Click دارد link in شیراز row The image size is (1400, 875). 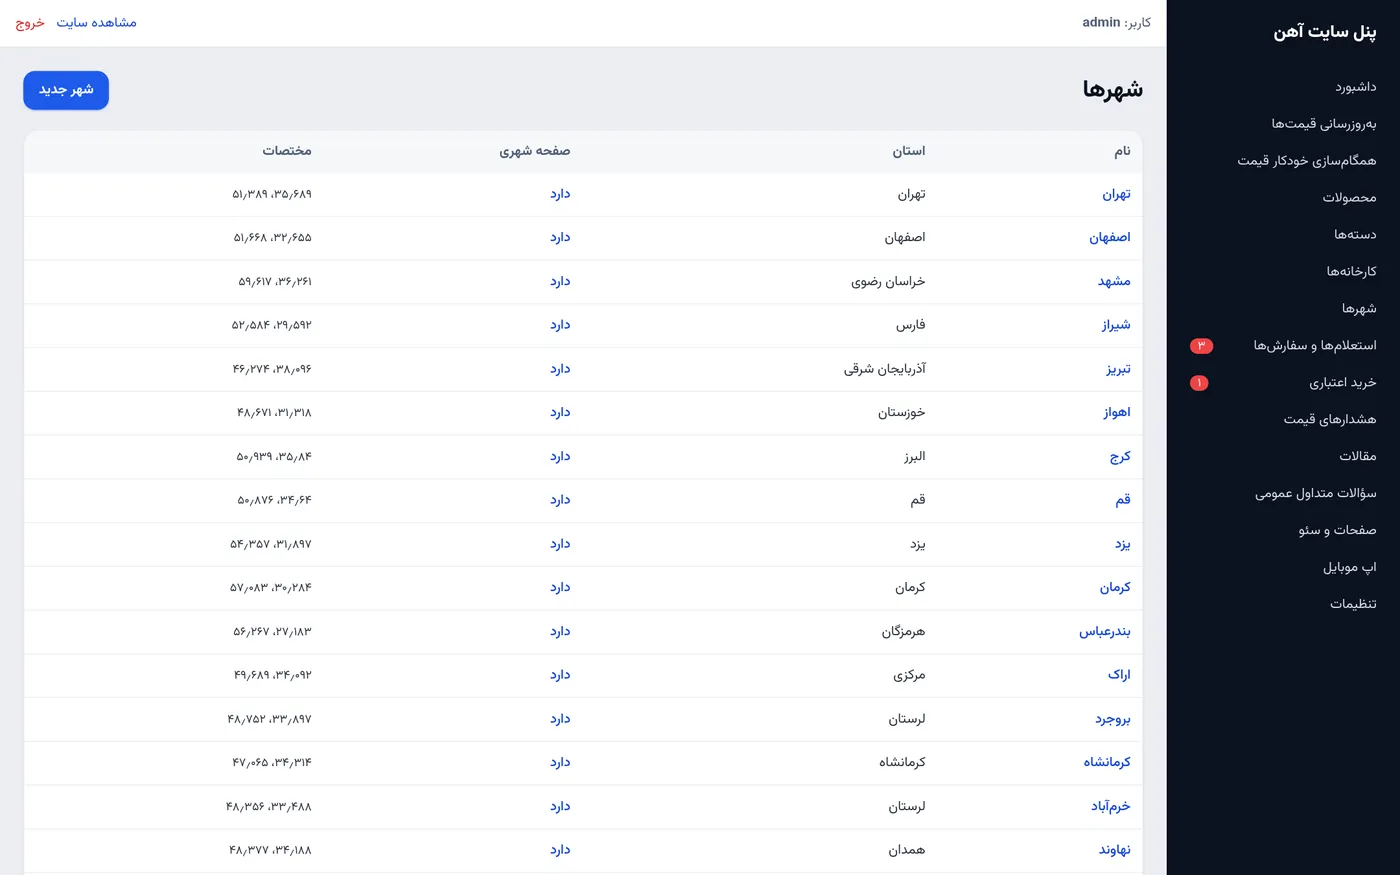pyautogui.click(x=560, y=325)
